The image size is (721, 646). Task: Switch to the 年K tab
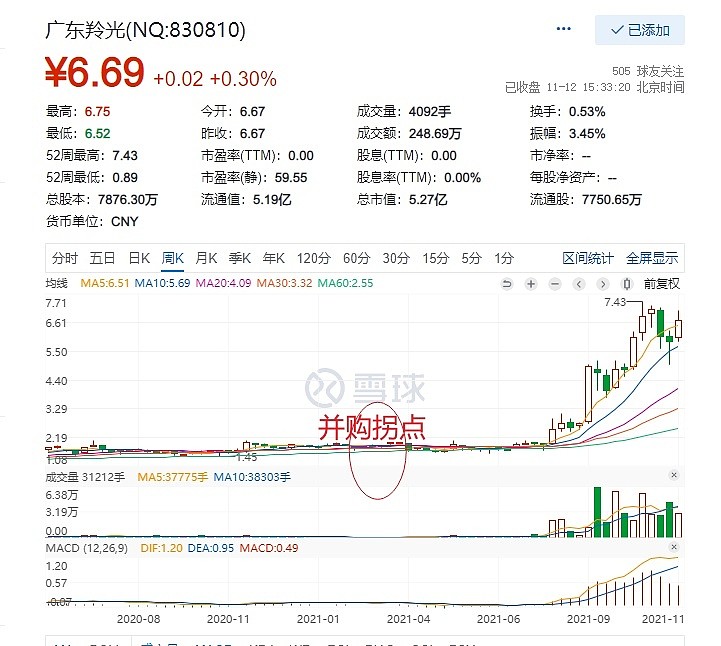click(x=274, y=258)
